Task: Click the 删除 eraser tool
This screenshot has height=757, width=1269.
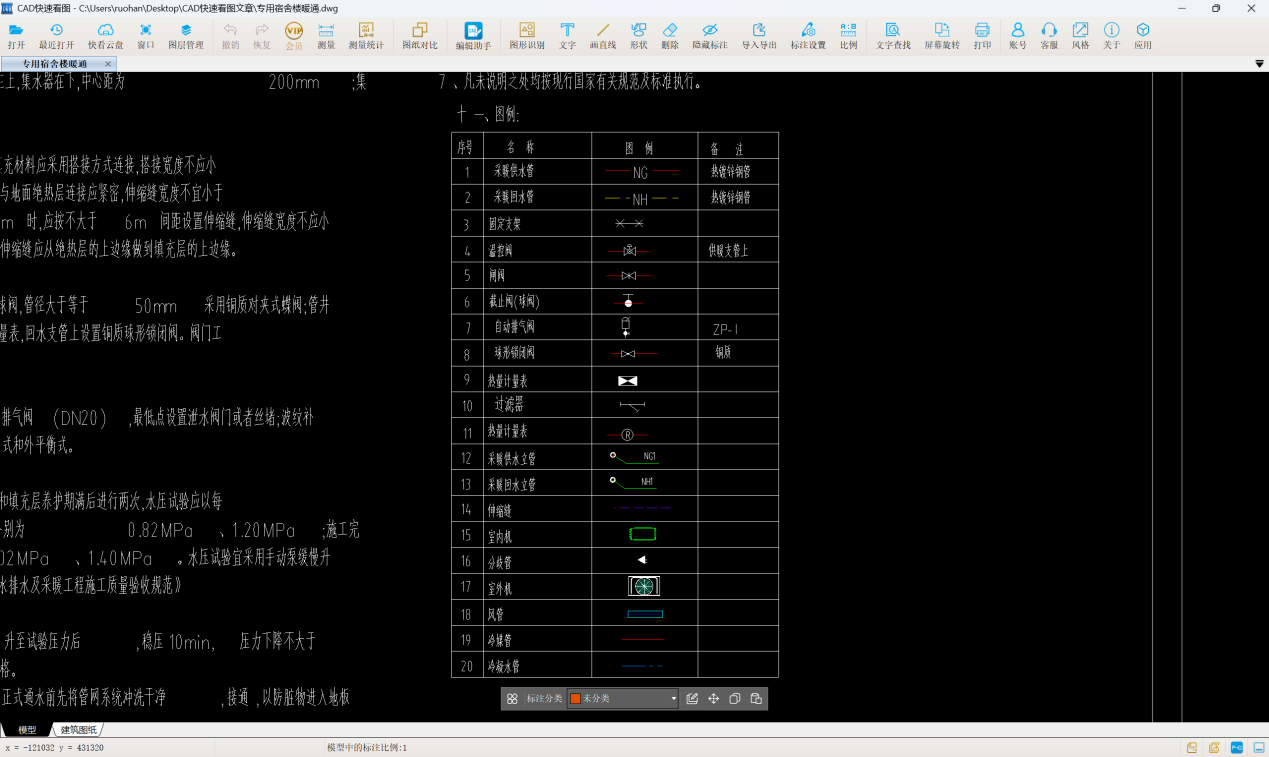Action: 670,36
